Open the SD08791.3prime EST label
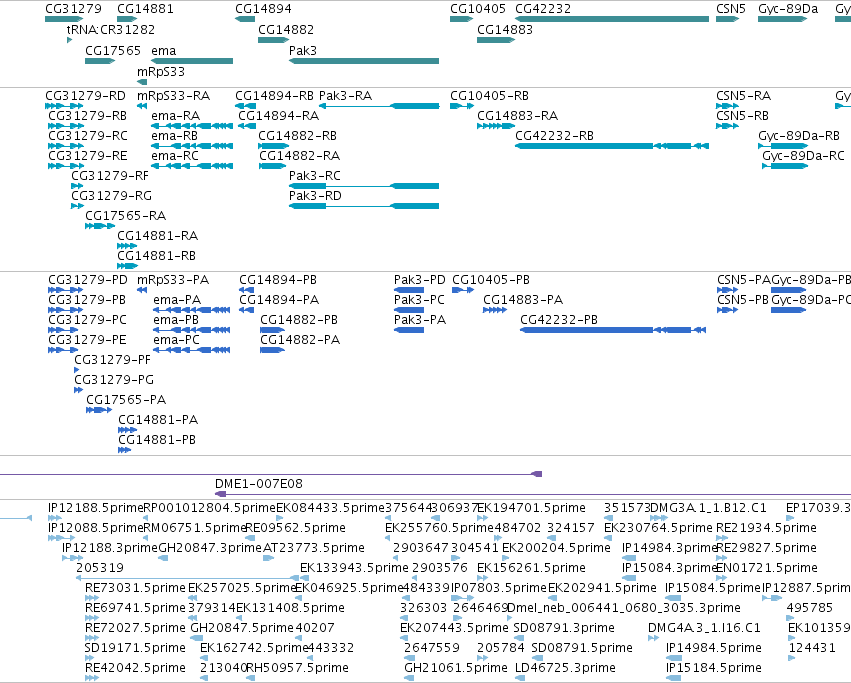Image resolution: width=851 pixels, height=683 pixels. click(x=564, y=628)
